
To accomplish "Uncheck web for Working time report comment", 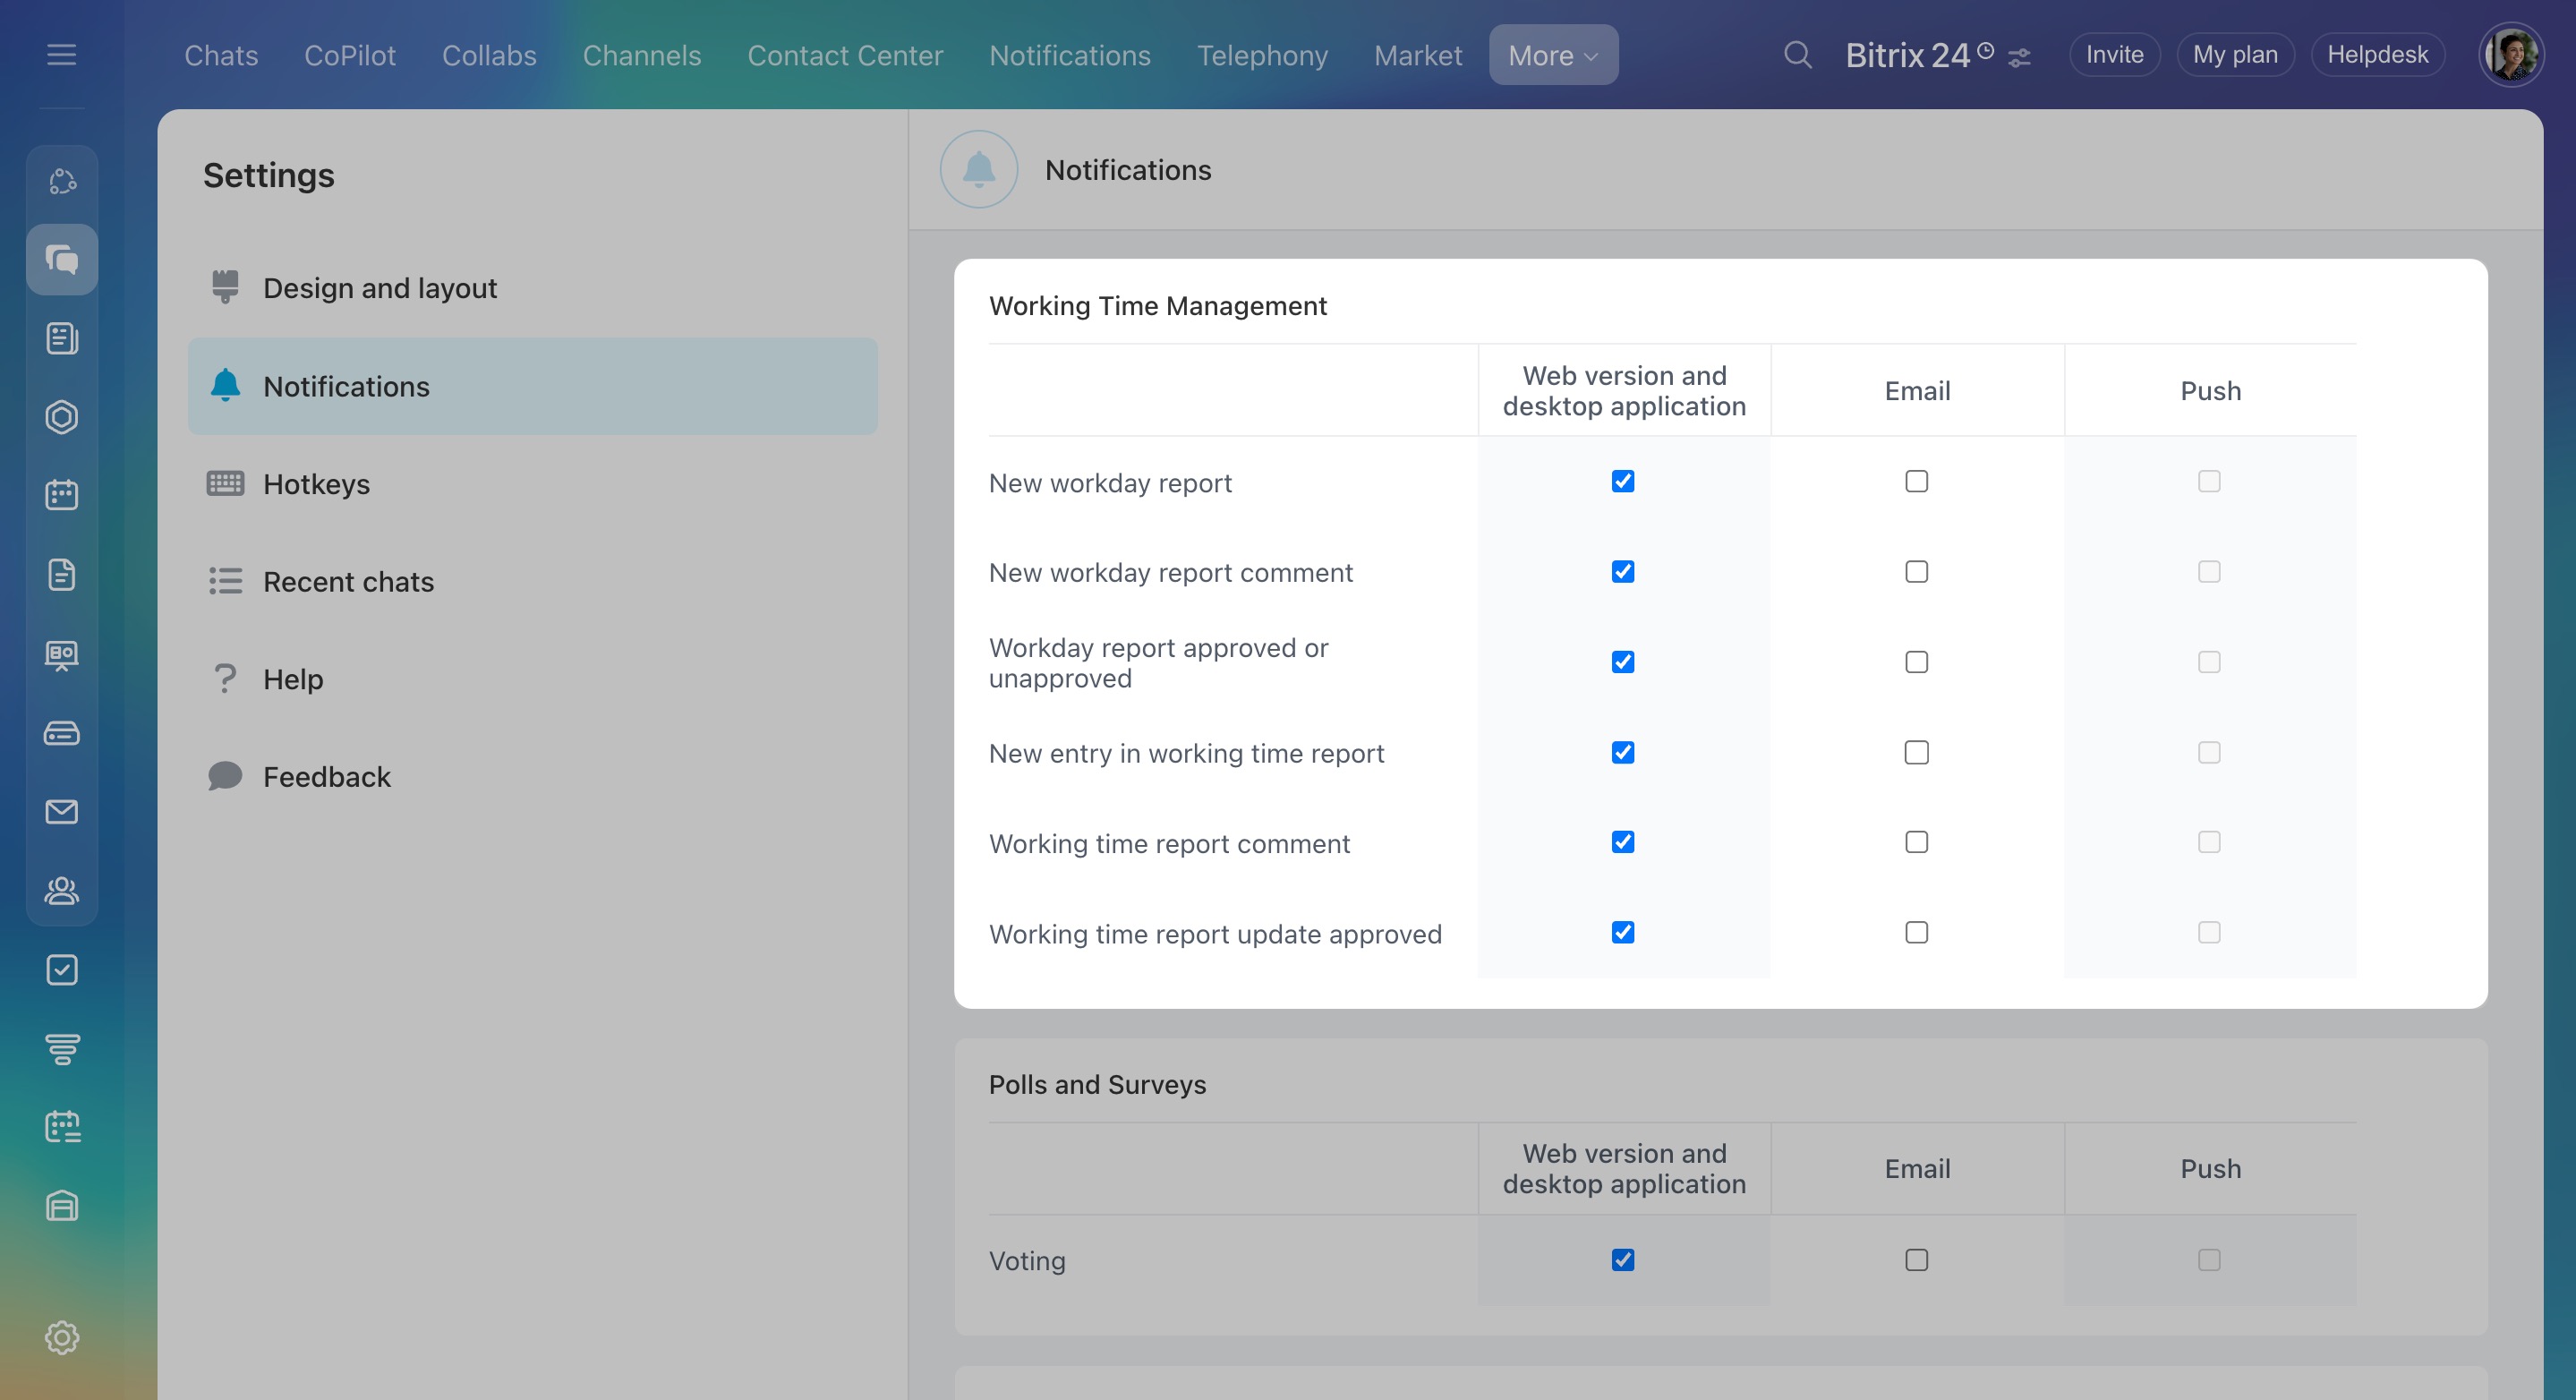I will point(1622,842).
